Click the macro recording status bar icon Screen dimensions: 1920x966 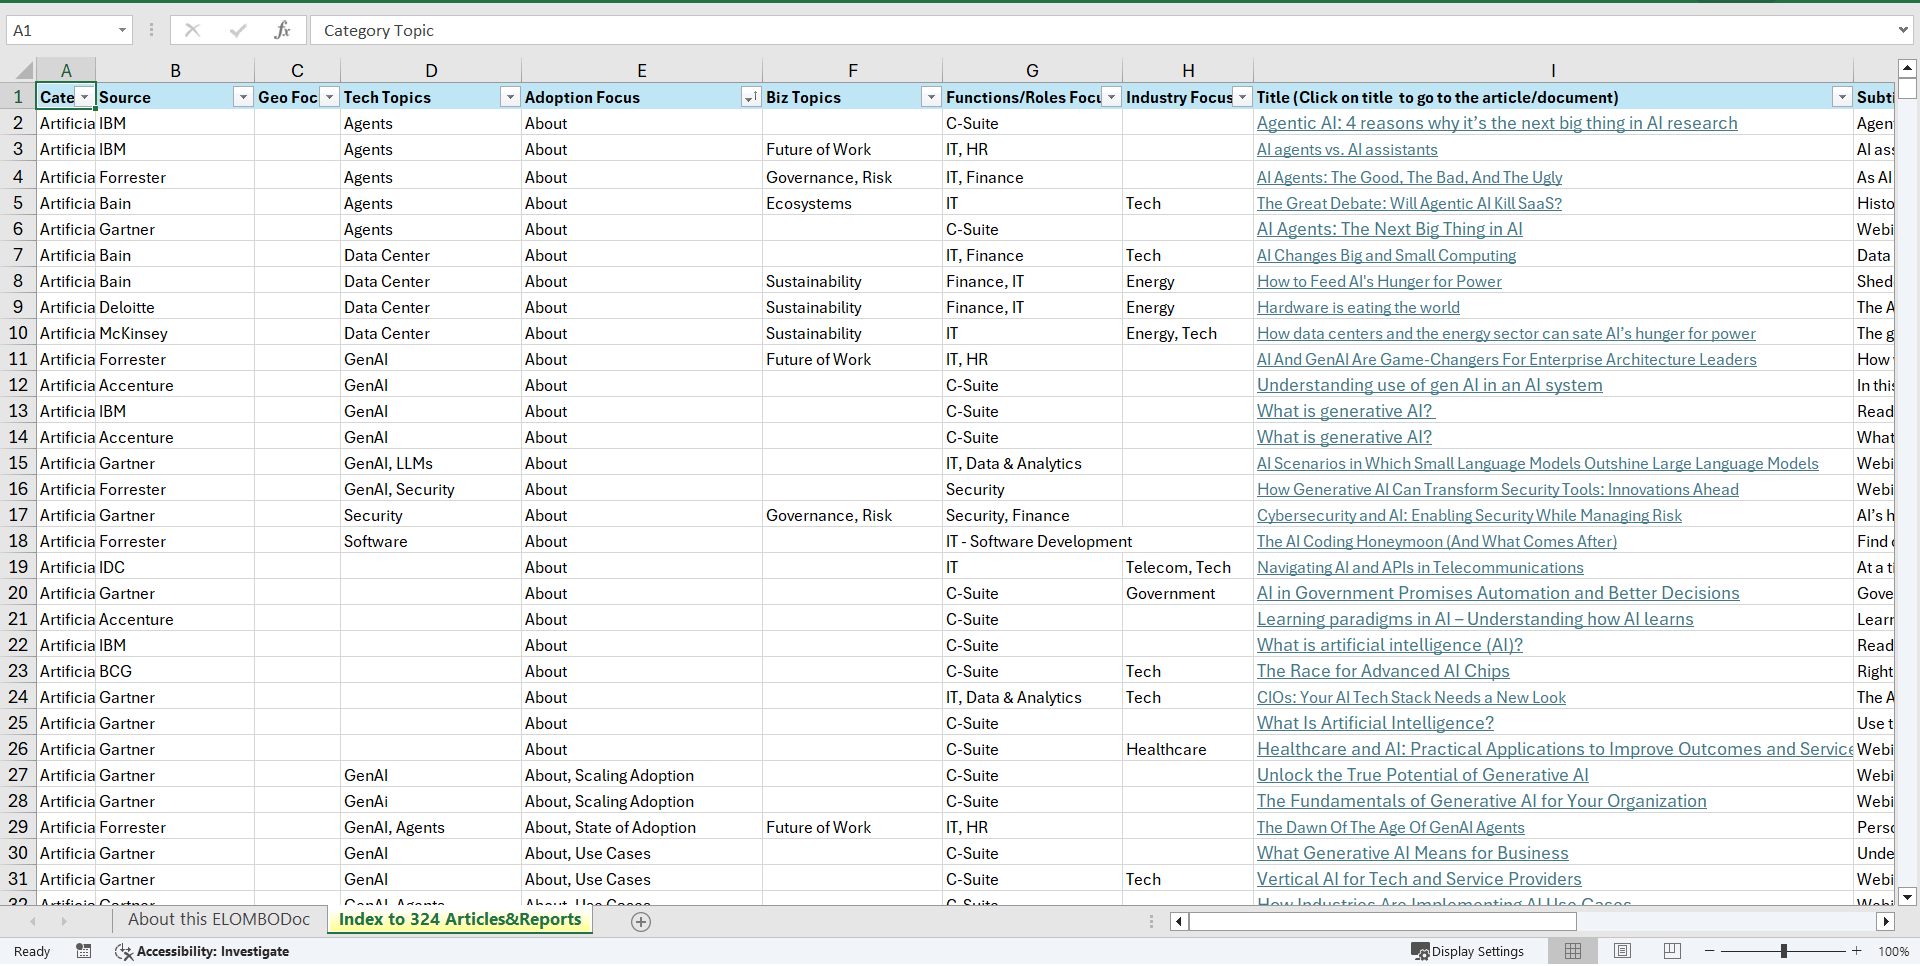[x=84, y=951]
